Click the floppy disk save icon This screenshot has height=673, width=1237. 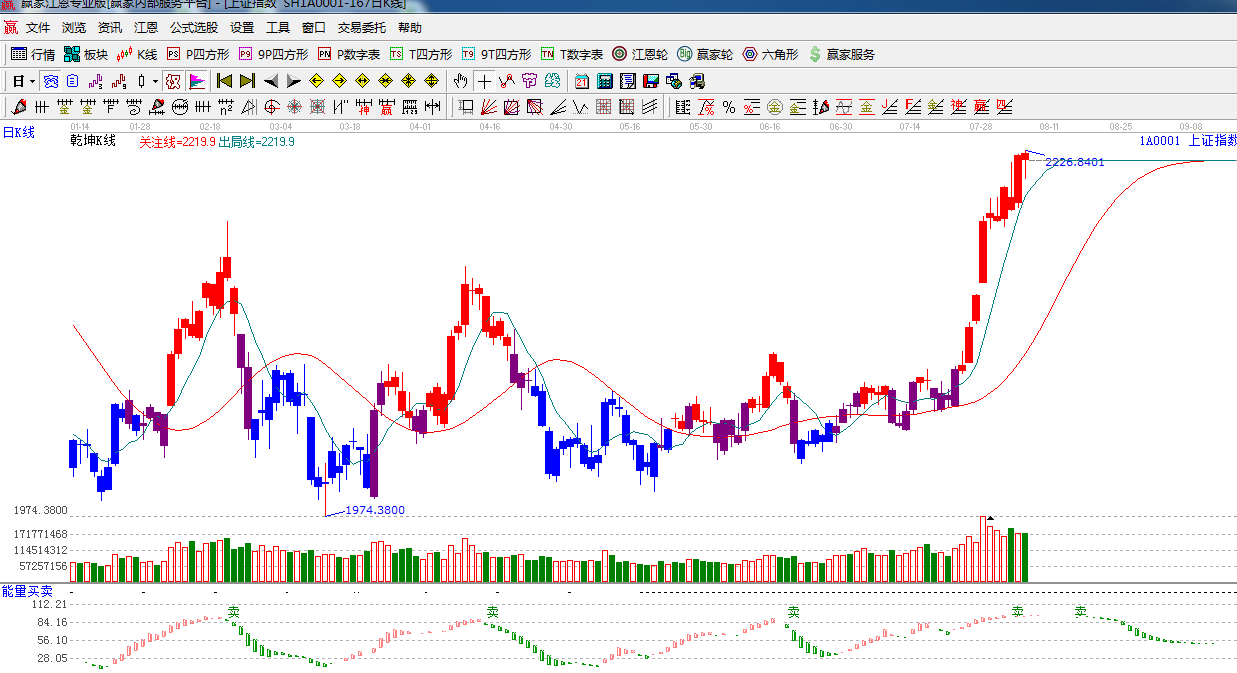(651, 81)
